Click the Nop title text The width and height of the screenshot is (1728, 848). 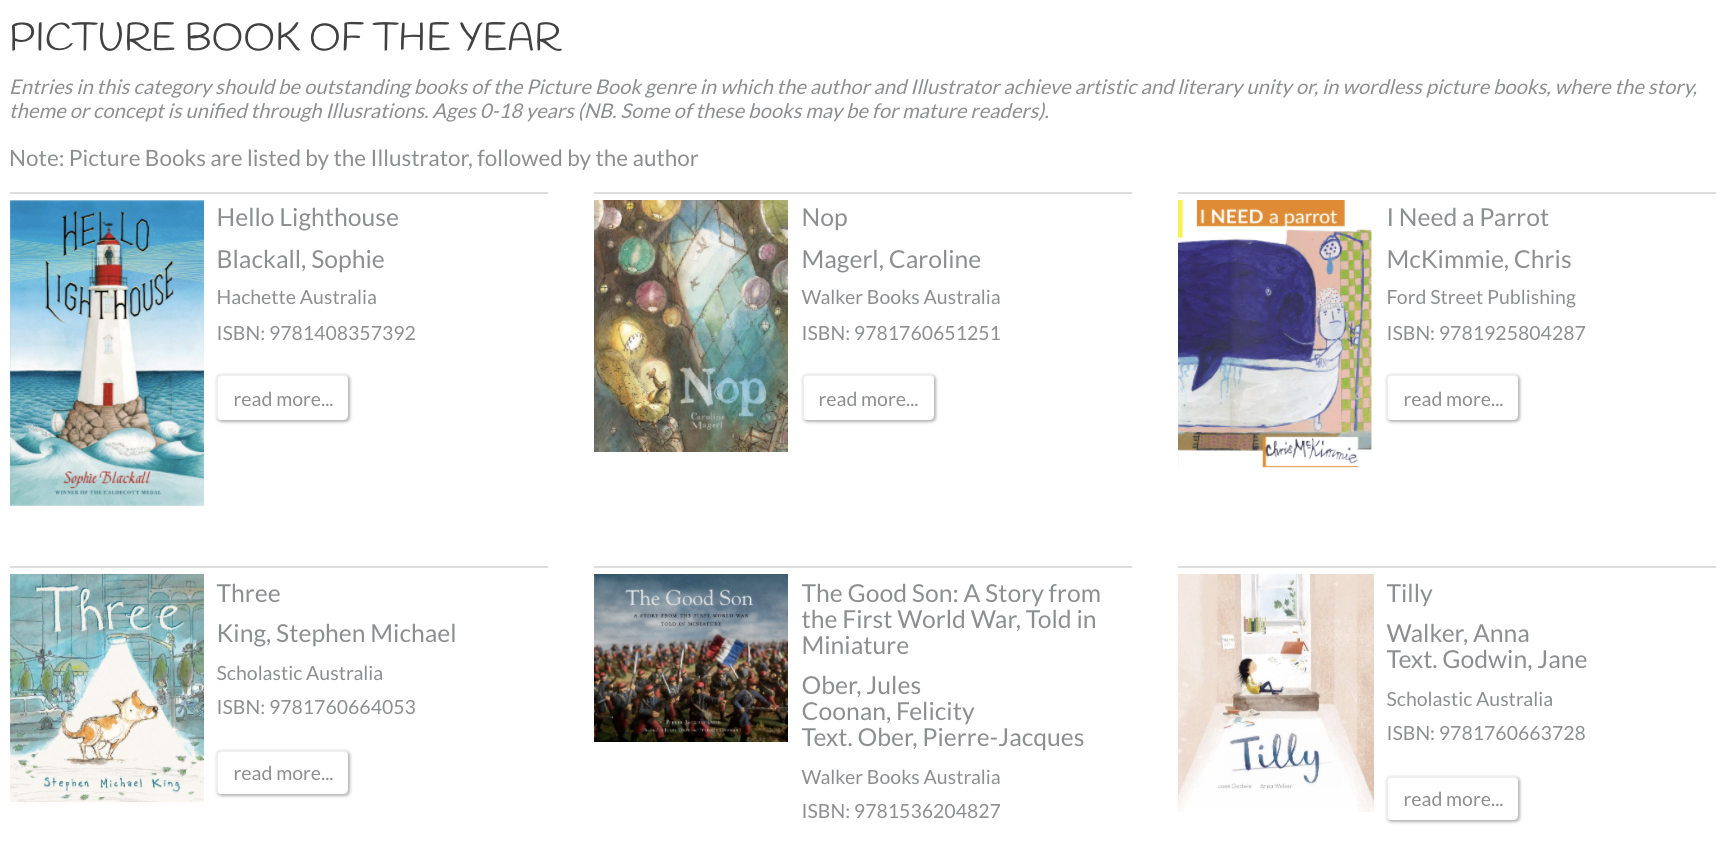[x=824, y=218]
